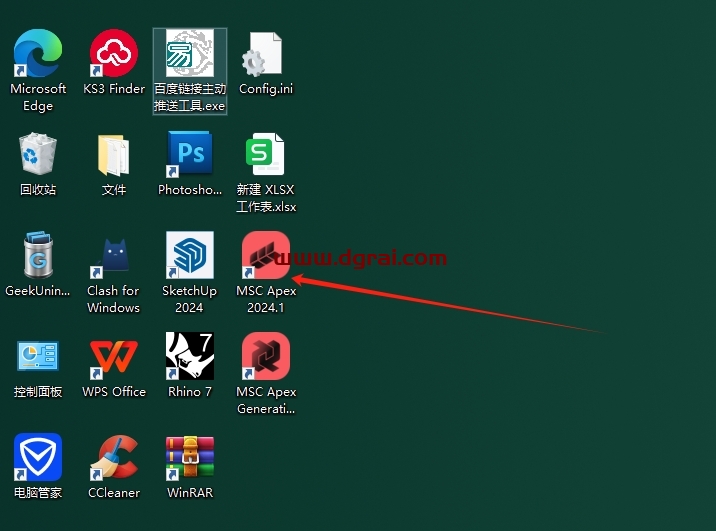Click the "SketchUp 2024" label text
The width and height of the screenshot is (716, 531).
coord(190,299)
